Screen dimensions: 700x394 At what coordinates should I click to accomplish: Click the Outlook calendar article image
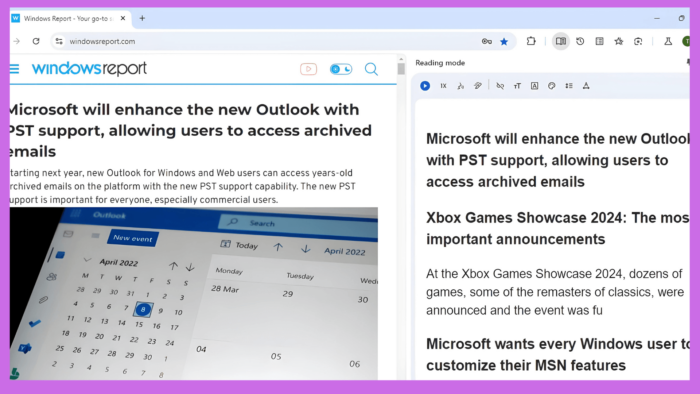pos(194,293)
